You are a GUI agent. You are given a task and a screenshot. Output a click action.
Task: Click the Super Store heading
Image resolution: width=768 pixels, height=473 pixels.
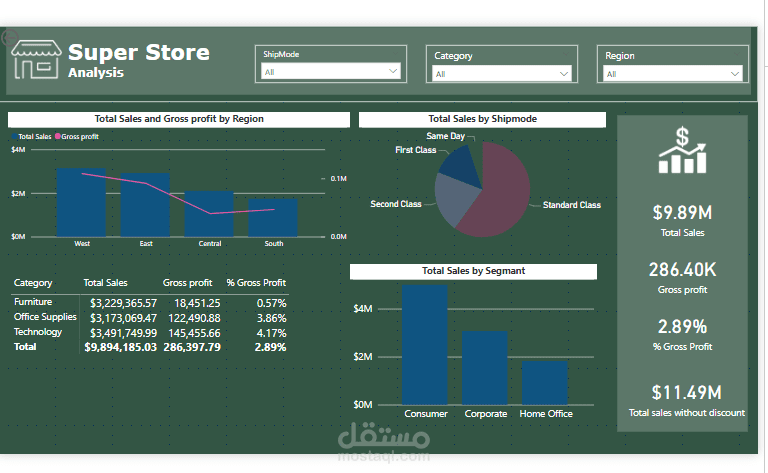click(x=139, y=52)
